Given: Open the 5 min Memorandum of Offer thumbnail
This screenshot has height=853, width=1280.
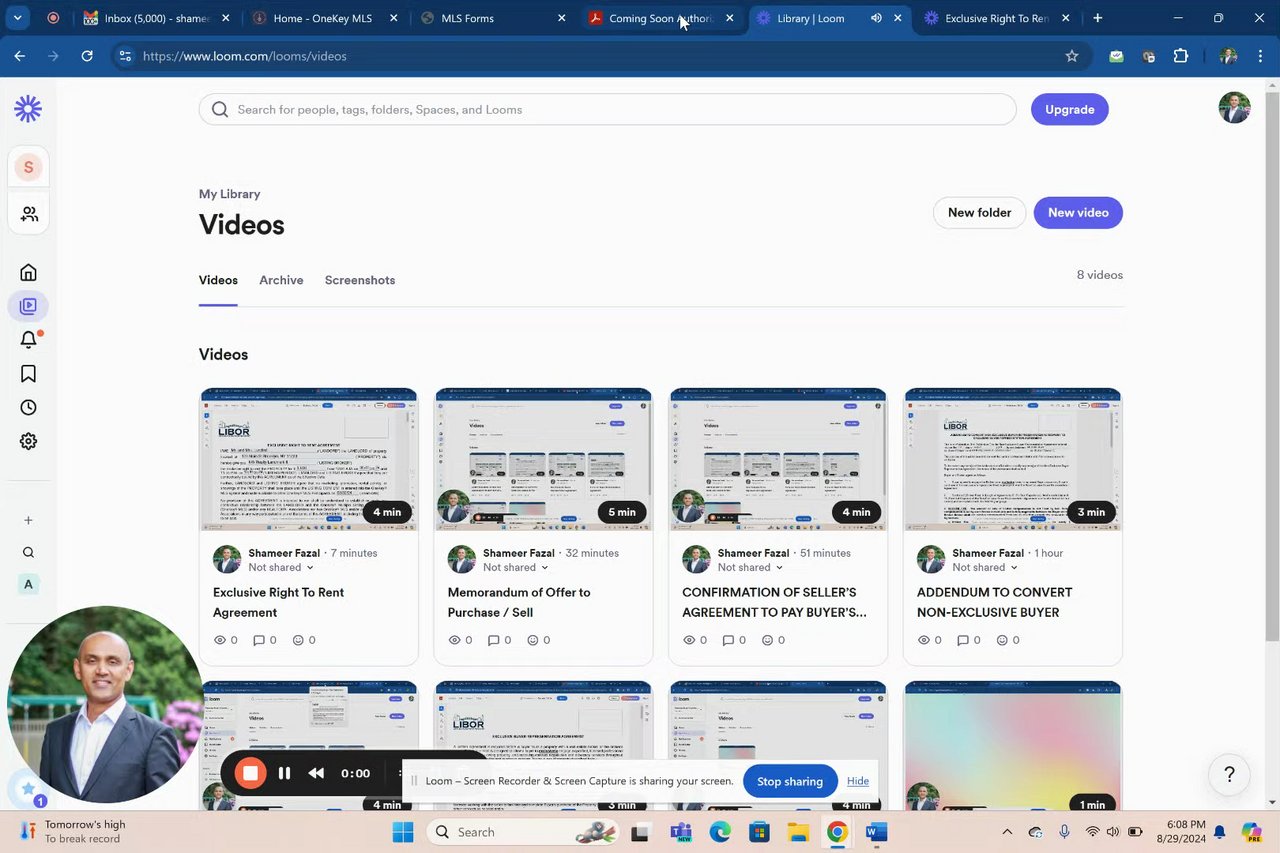Looking at the screenshot, I should (543, 459).
